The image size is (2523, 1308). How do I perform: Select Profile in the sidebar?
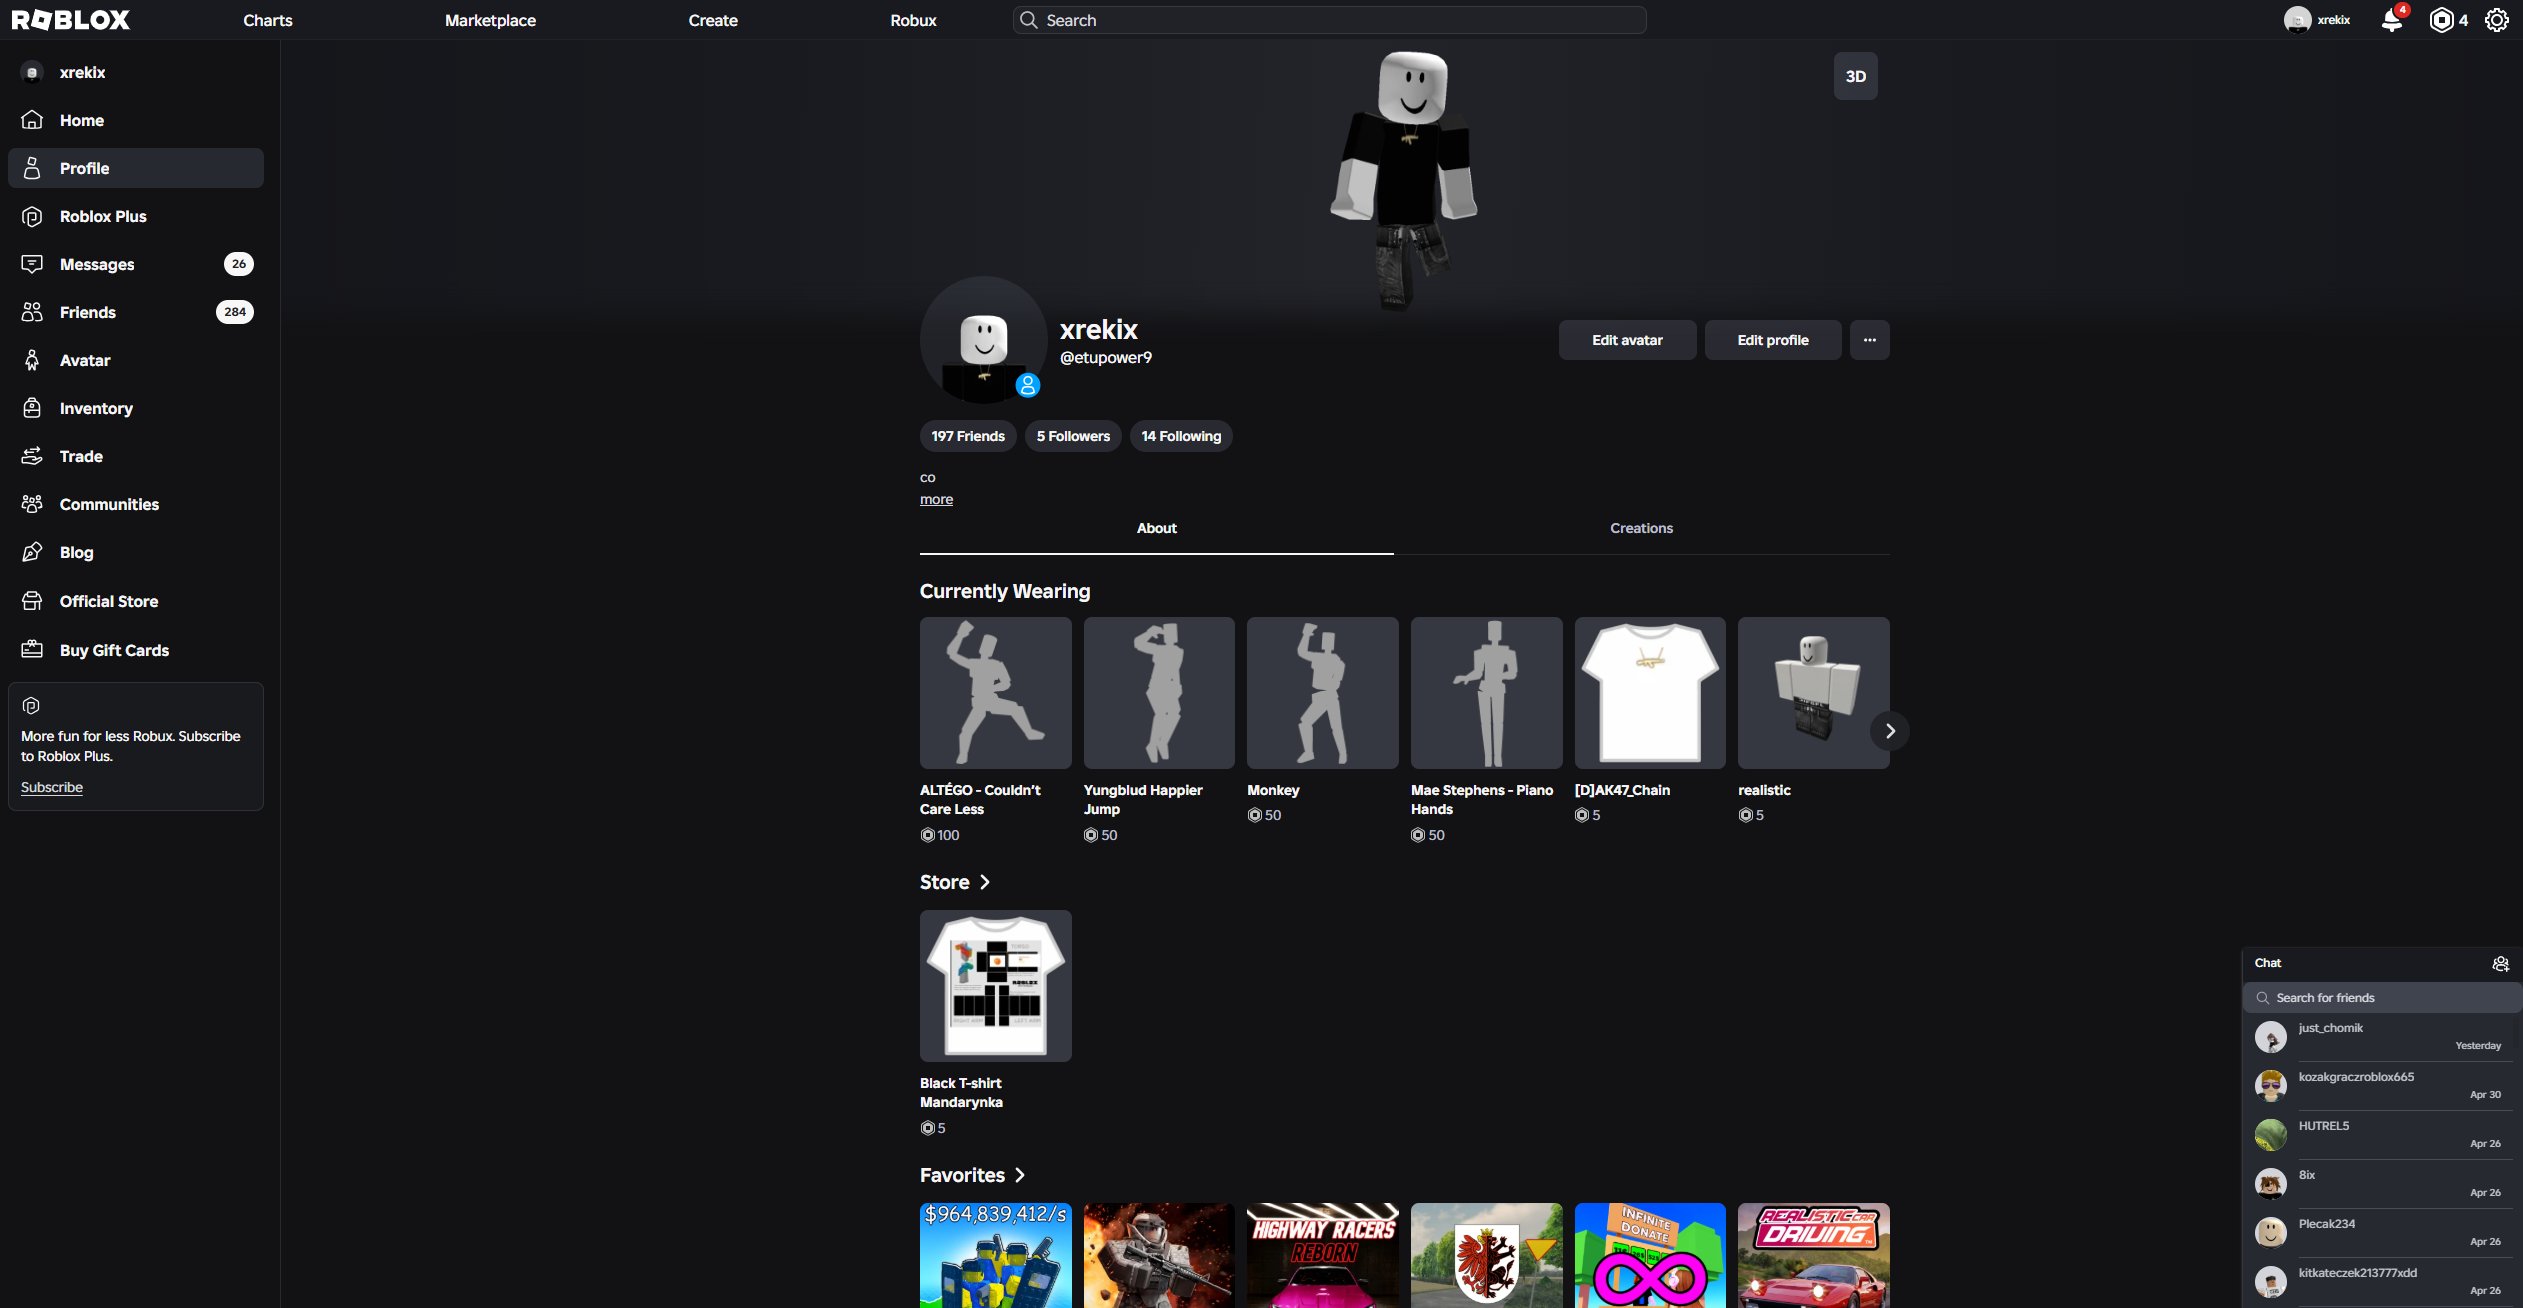(136, 168)
